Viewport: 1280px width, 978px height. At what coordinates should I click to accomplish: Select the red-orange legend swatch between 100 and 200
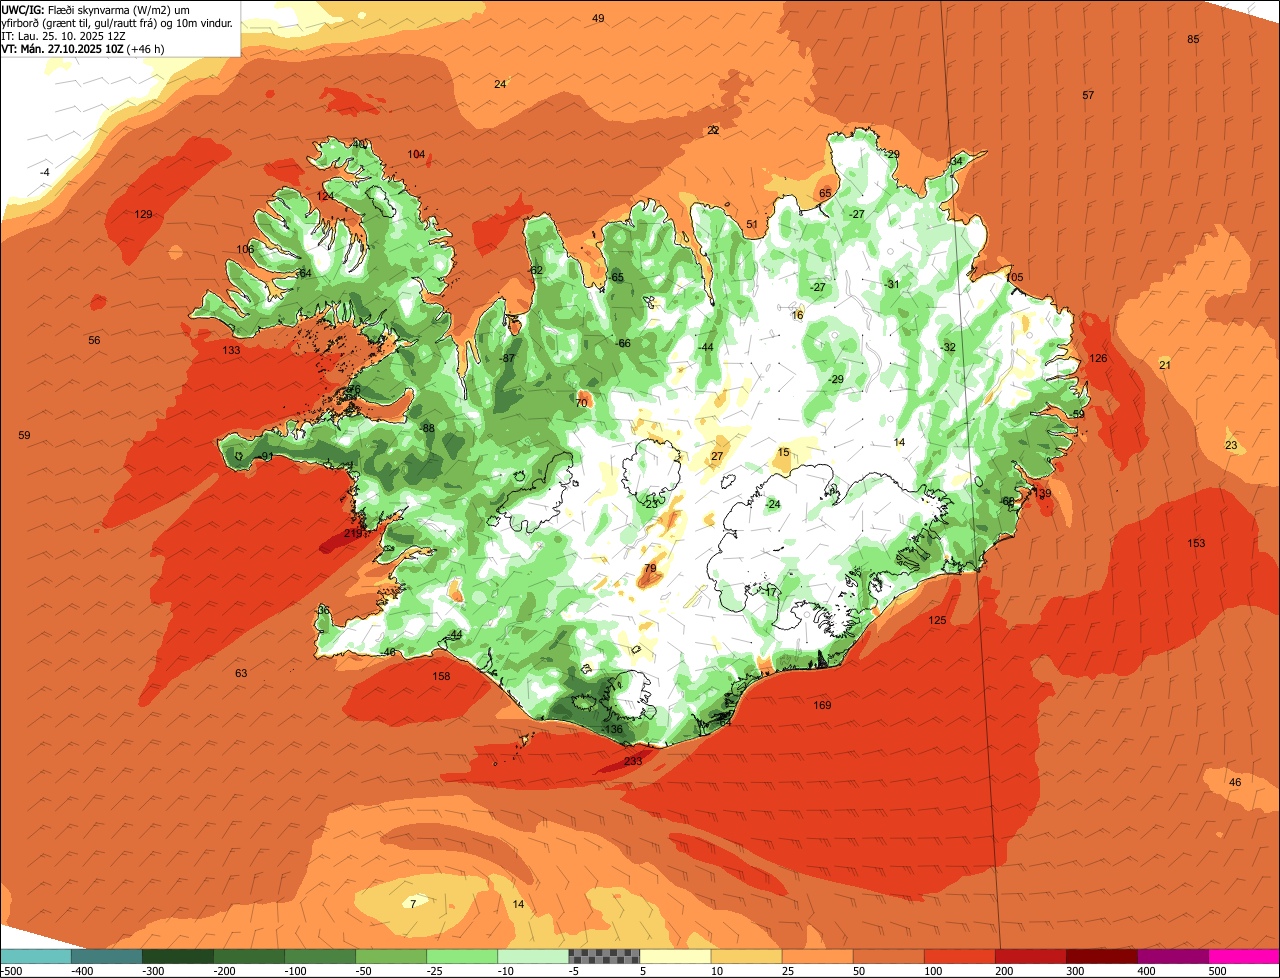pos(960,957)
